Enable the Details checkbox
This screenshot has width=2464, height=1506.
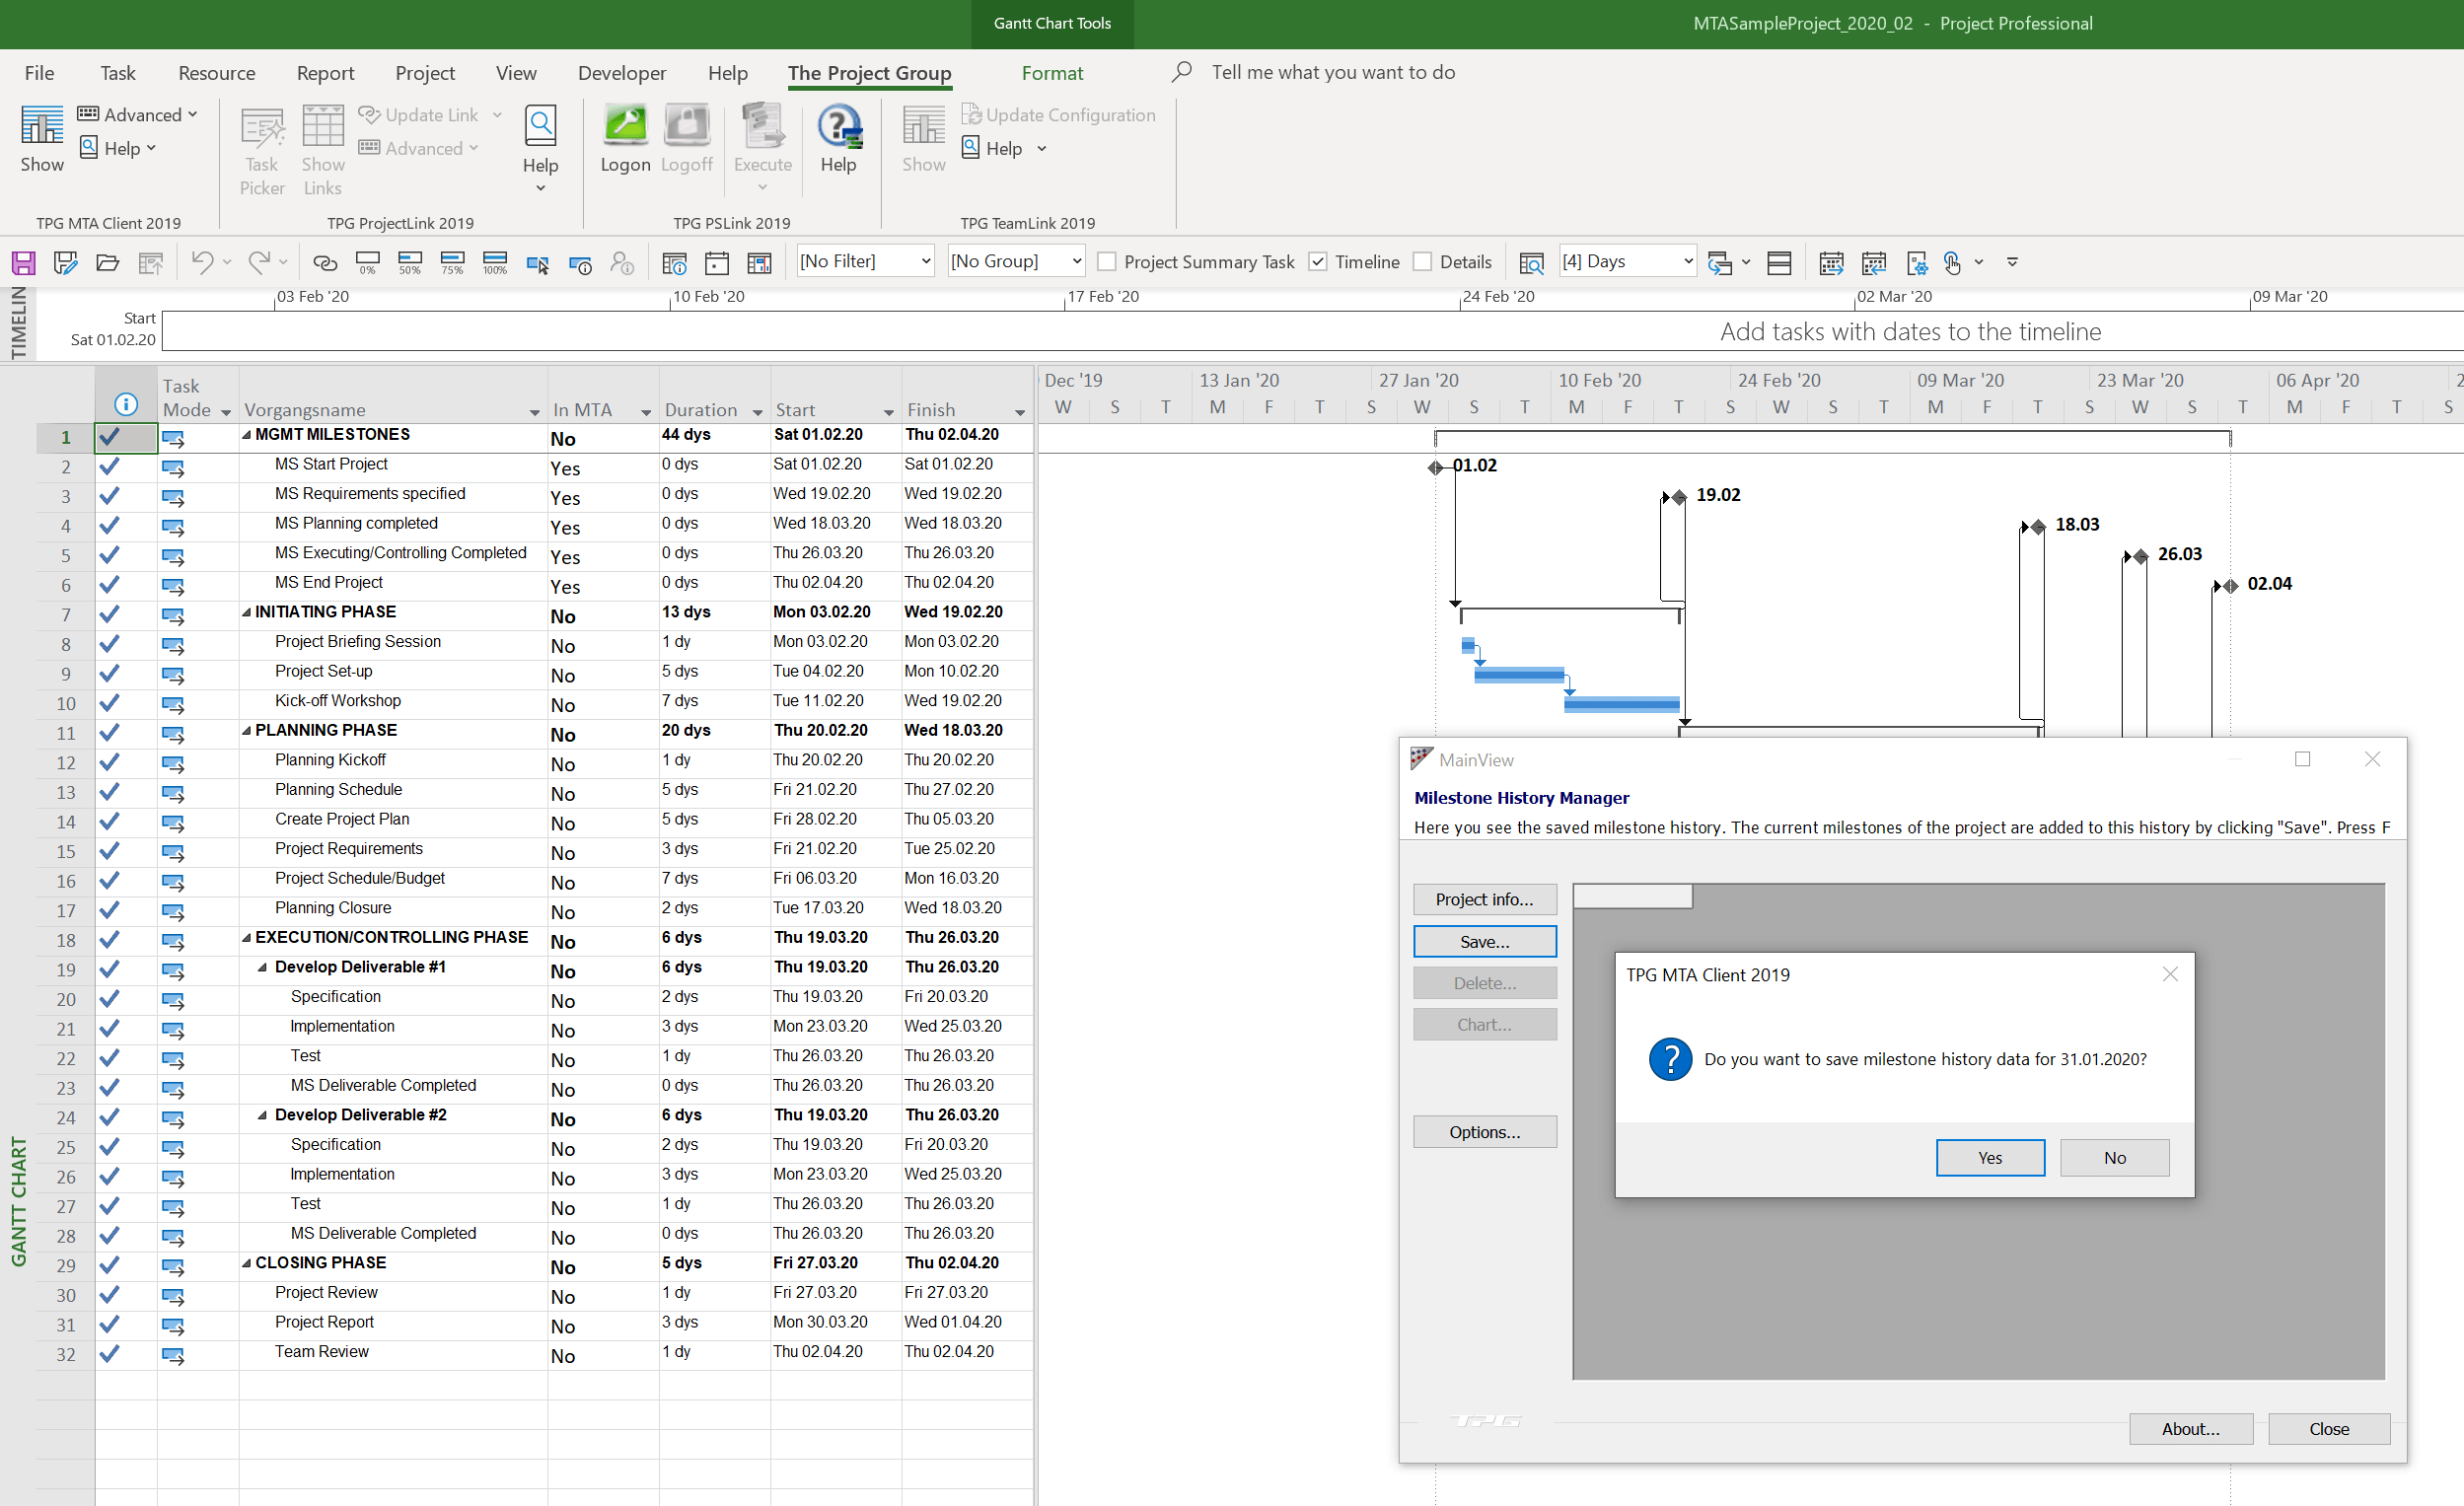click(1421, 261)
